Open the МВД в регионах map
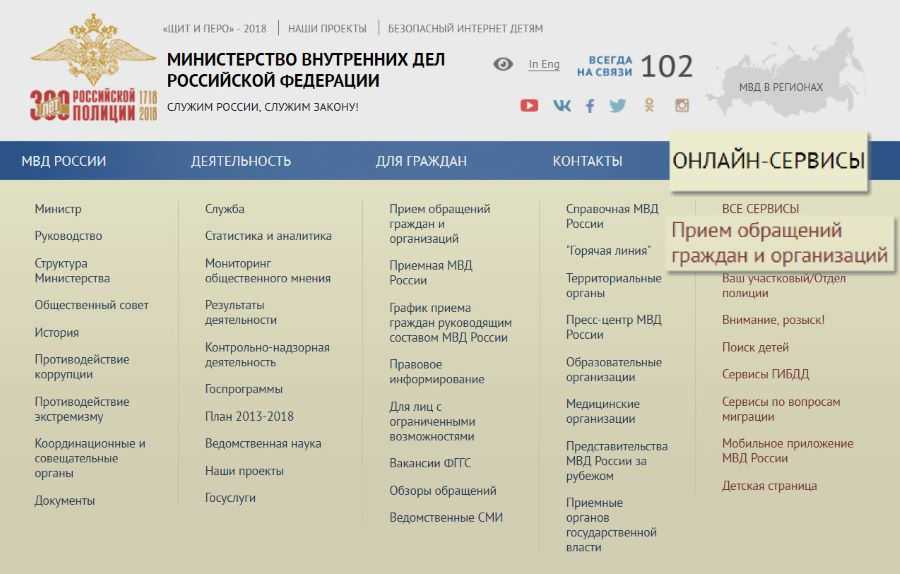 coord(780,87)
